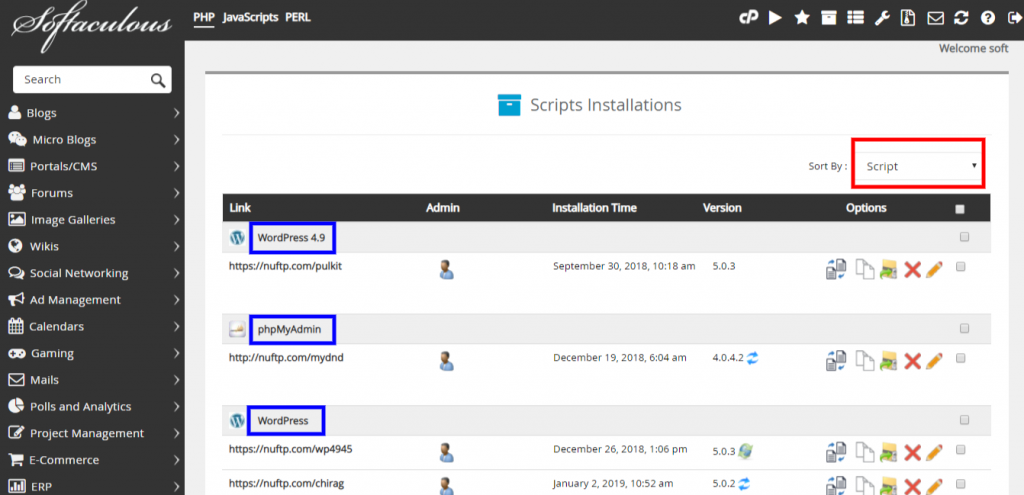The width and height of the screenshot is (1024, 495).
Task: Switch to the JavaScripts tab
Action: [x=250, y=18]
